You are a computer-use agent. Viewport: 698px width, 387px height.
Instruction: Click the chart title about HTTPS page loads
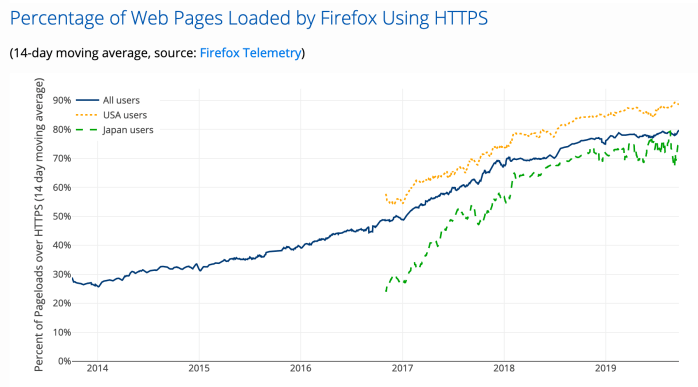click(249, 19)
